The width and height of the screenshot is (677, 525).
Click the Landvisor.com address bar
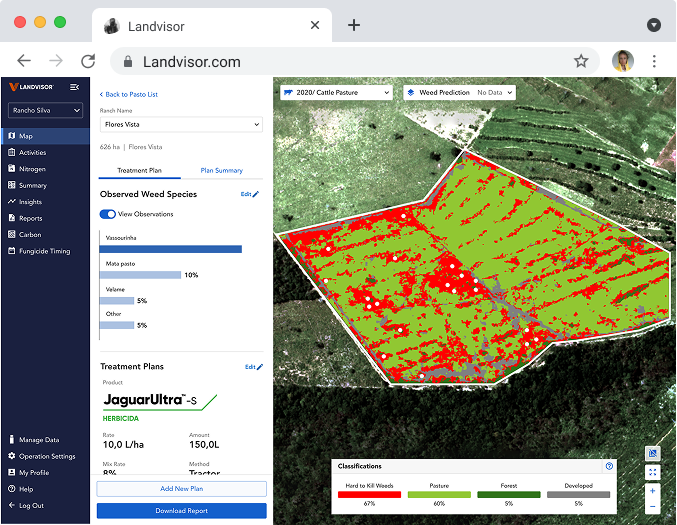[x=354, y=61]
